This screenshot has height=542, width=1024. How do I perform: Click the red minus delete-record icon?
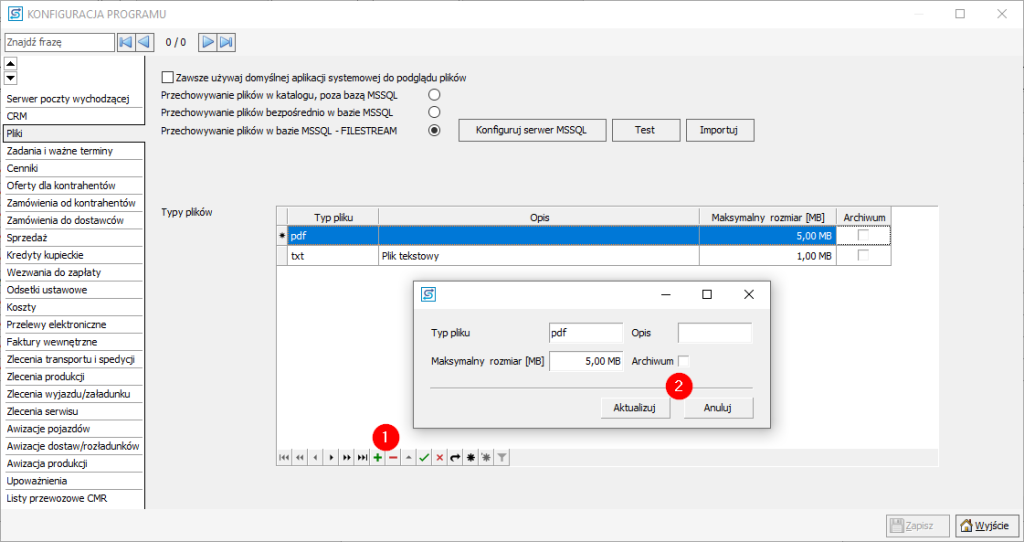click(x=393, y=457)
